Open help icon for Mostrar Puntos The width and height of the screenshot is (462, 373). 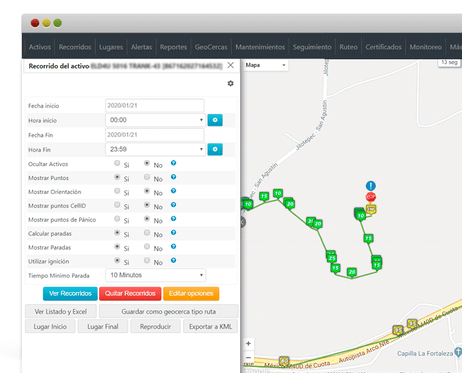pos(173,177)
